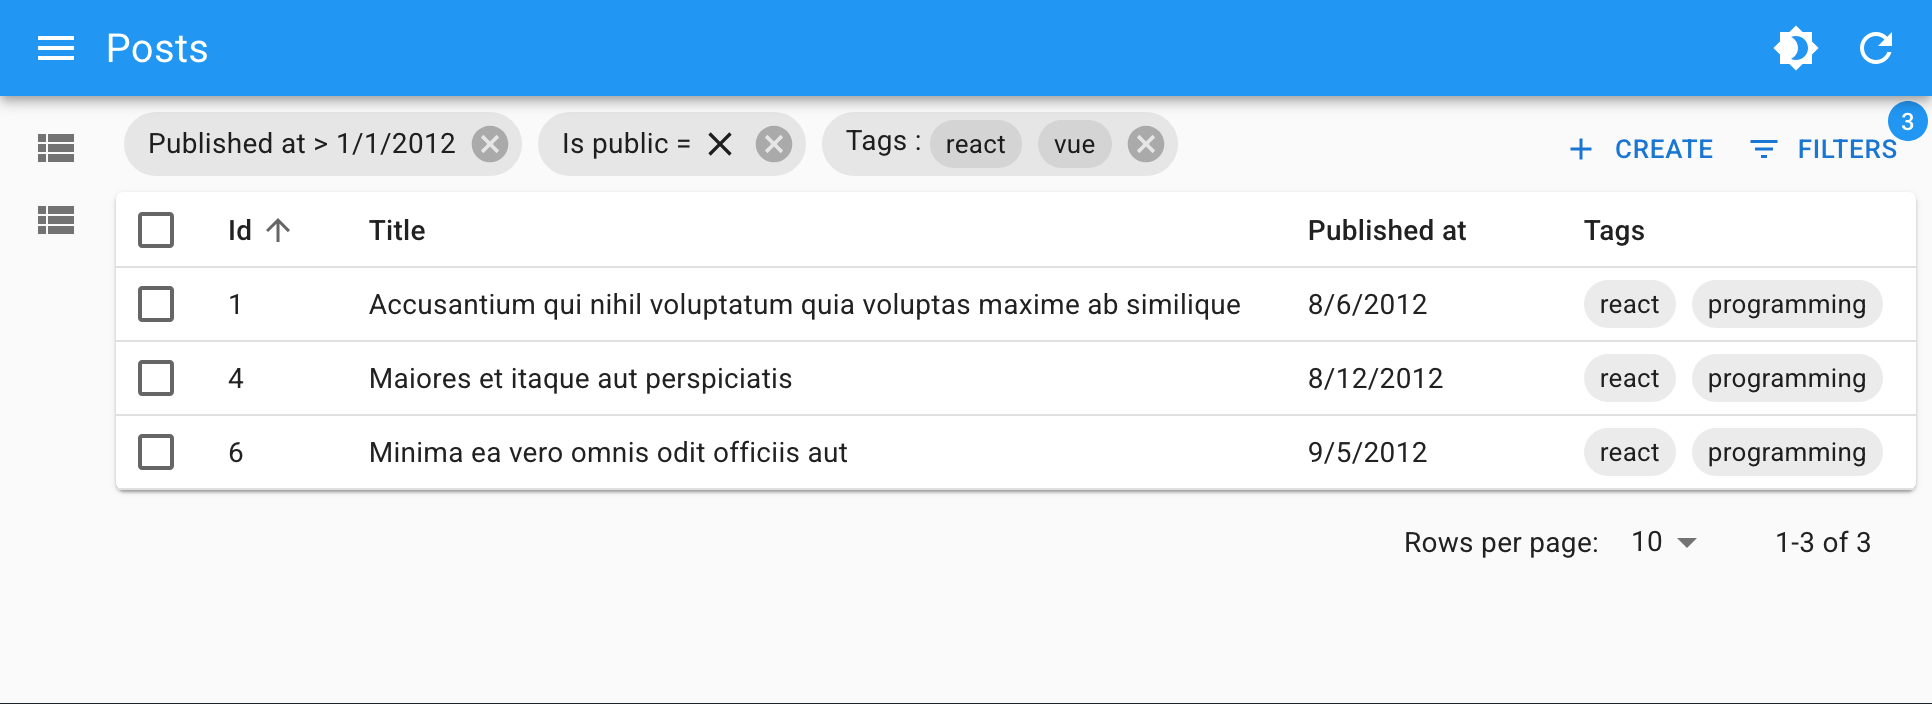
Task: Click the refresh icon in header
Action: pos(1875,48)
